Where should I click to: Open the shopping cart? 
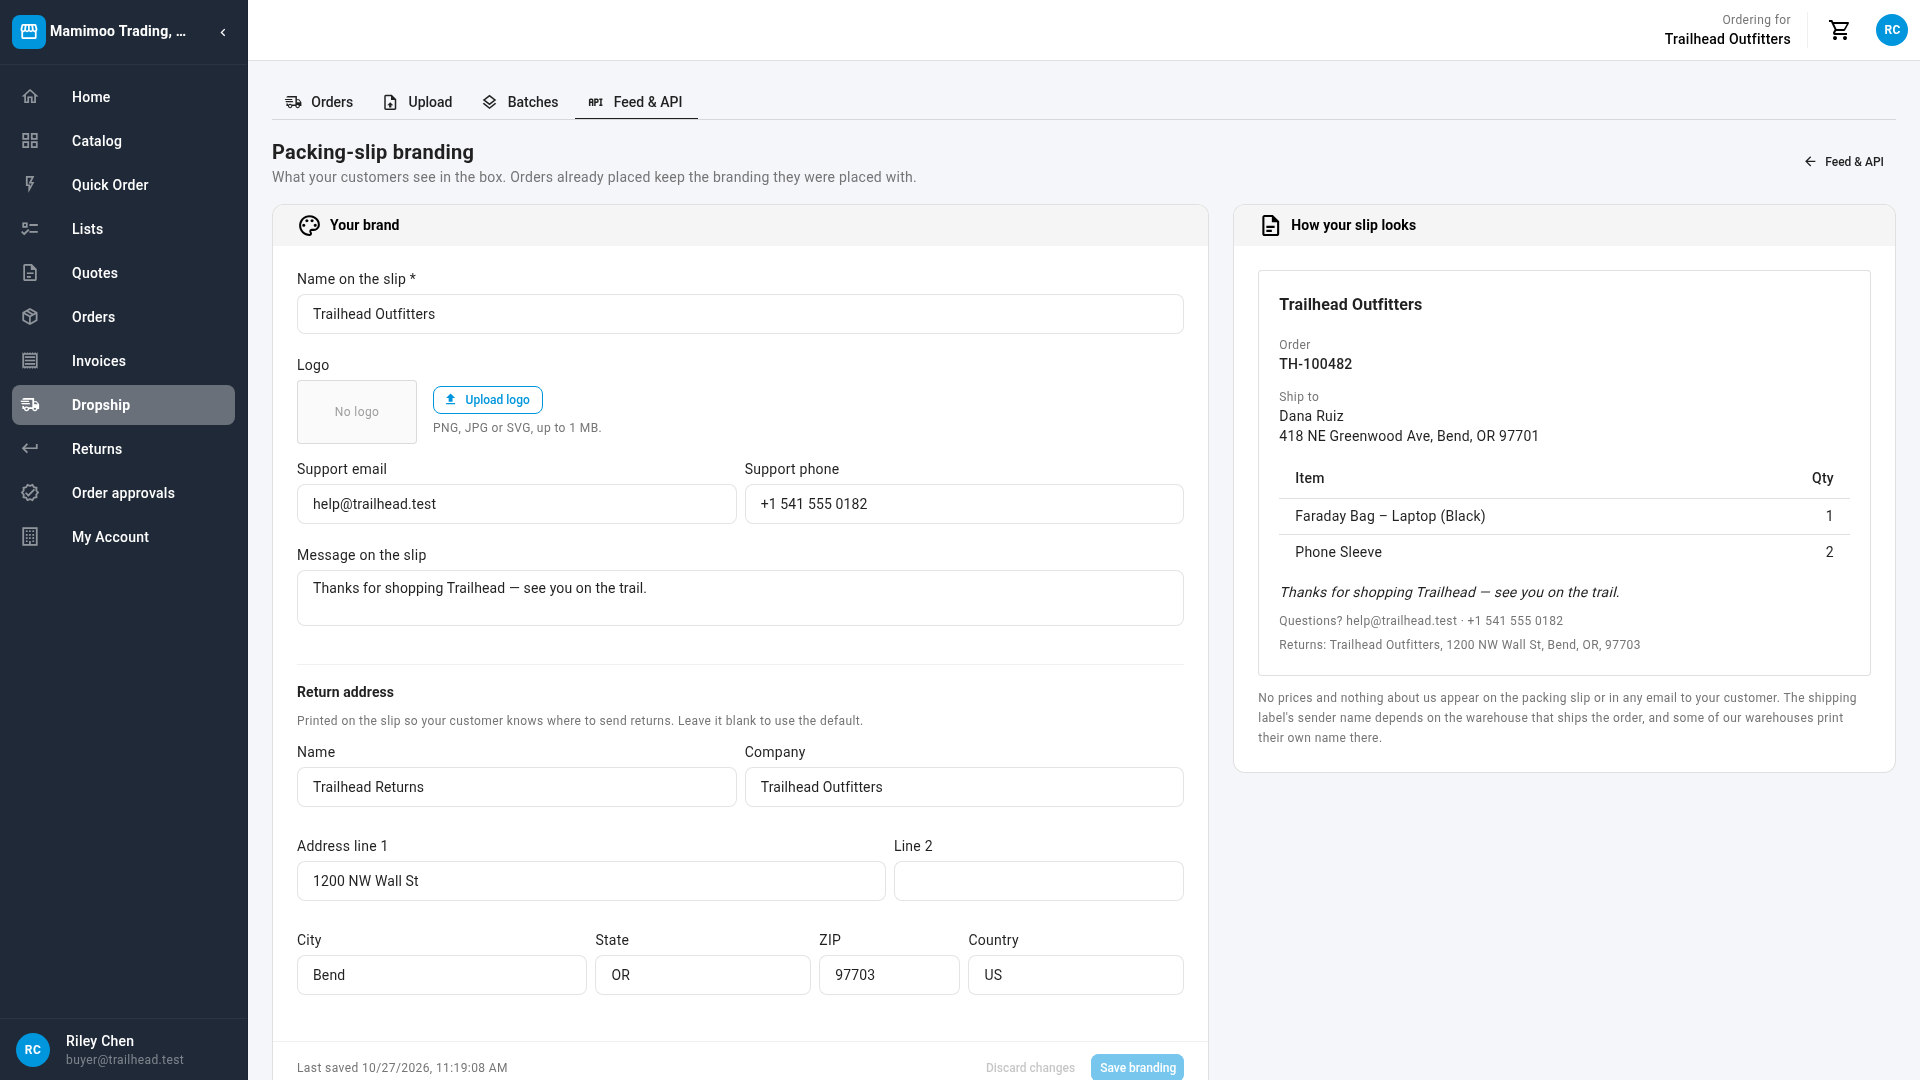[1839, 30]
